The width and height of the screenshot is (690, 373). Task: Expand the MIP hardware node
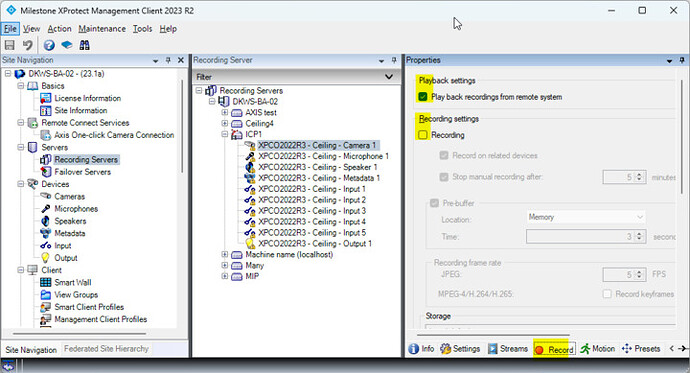(x=224, y=276)
